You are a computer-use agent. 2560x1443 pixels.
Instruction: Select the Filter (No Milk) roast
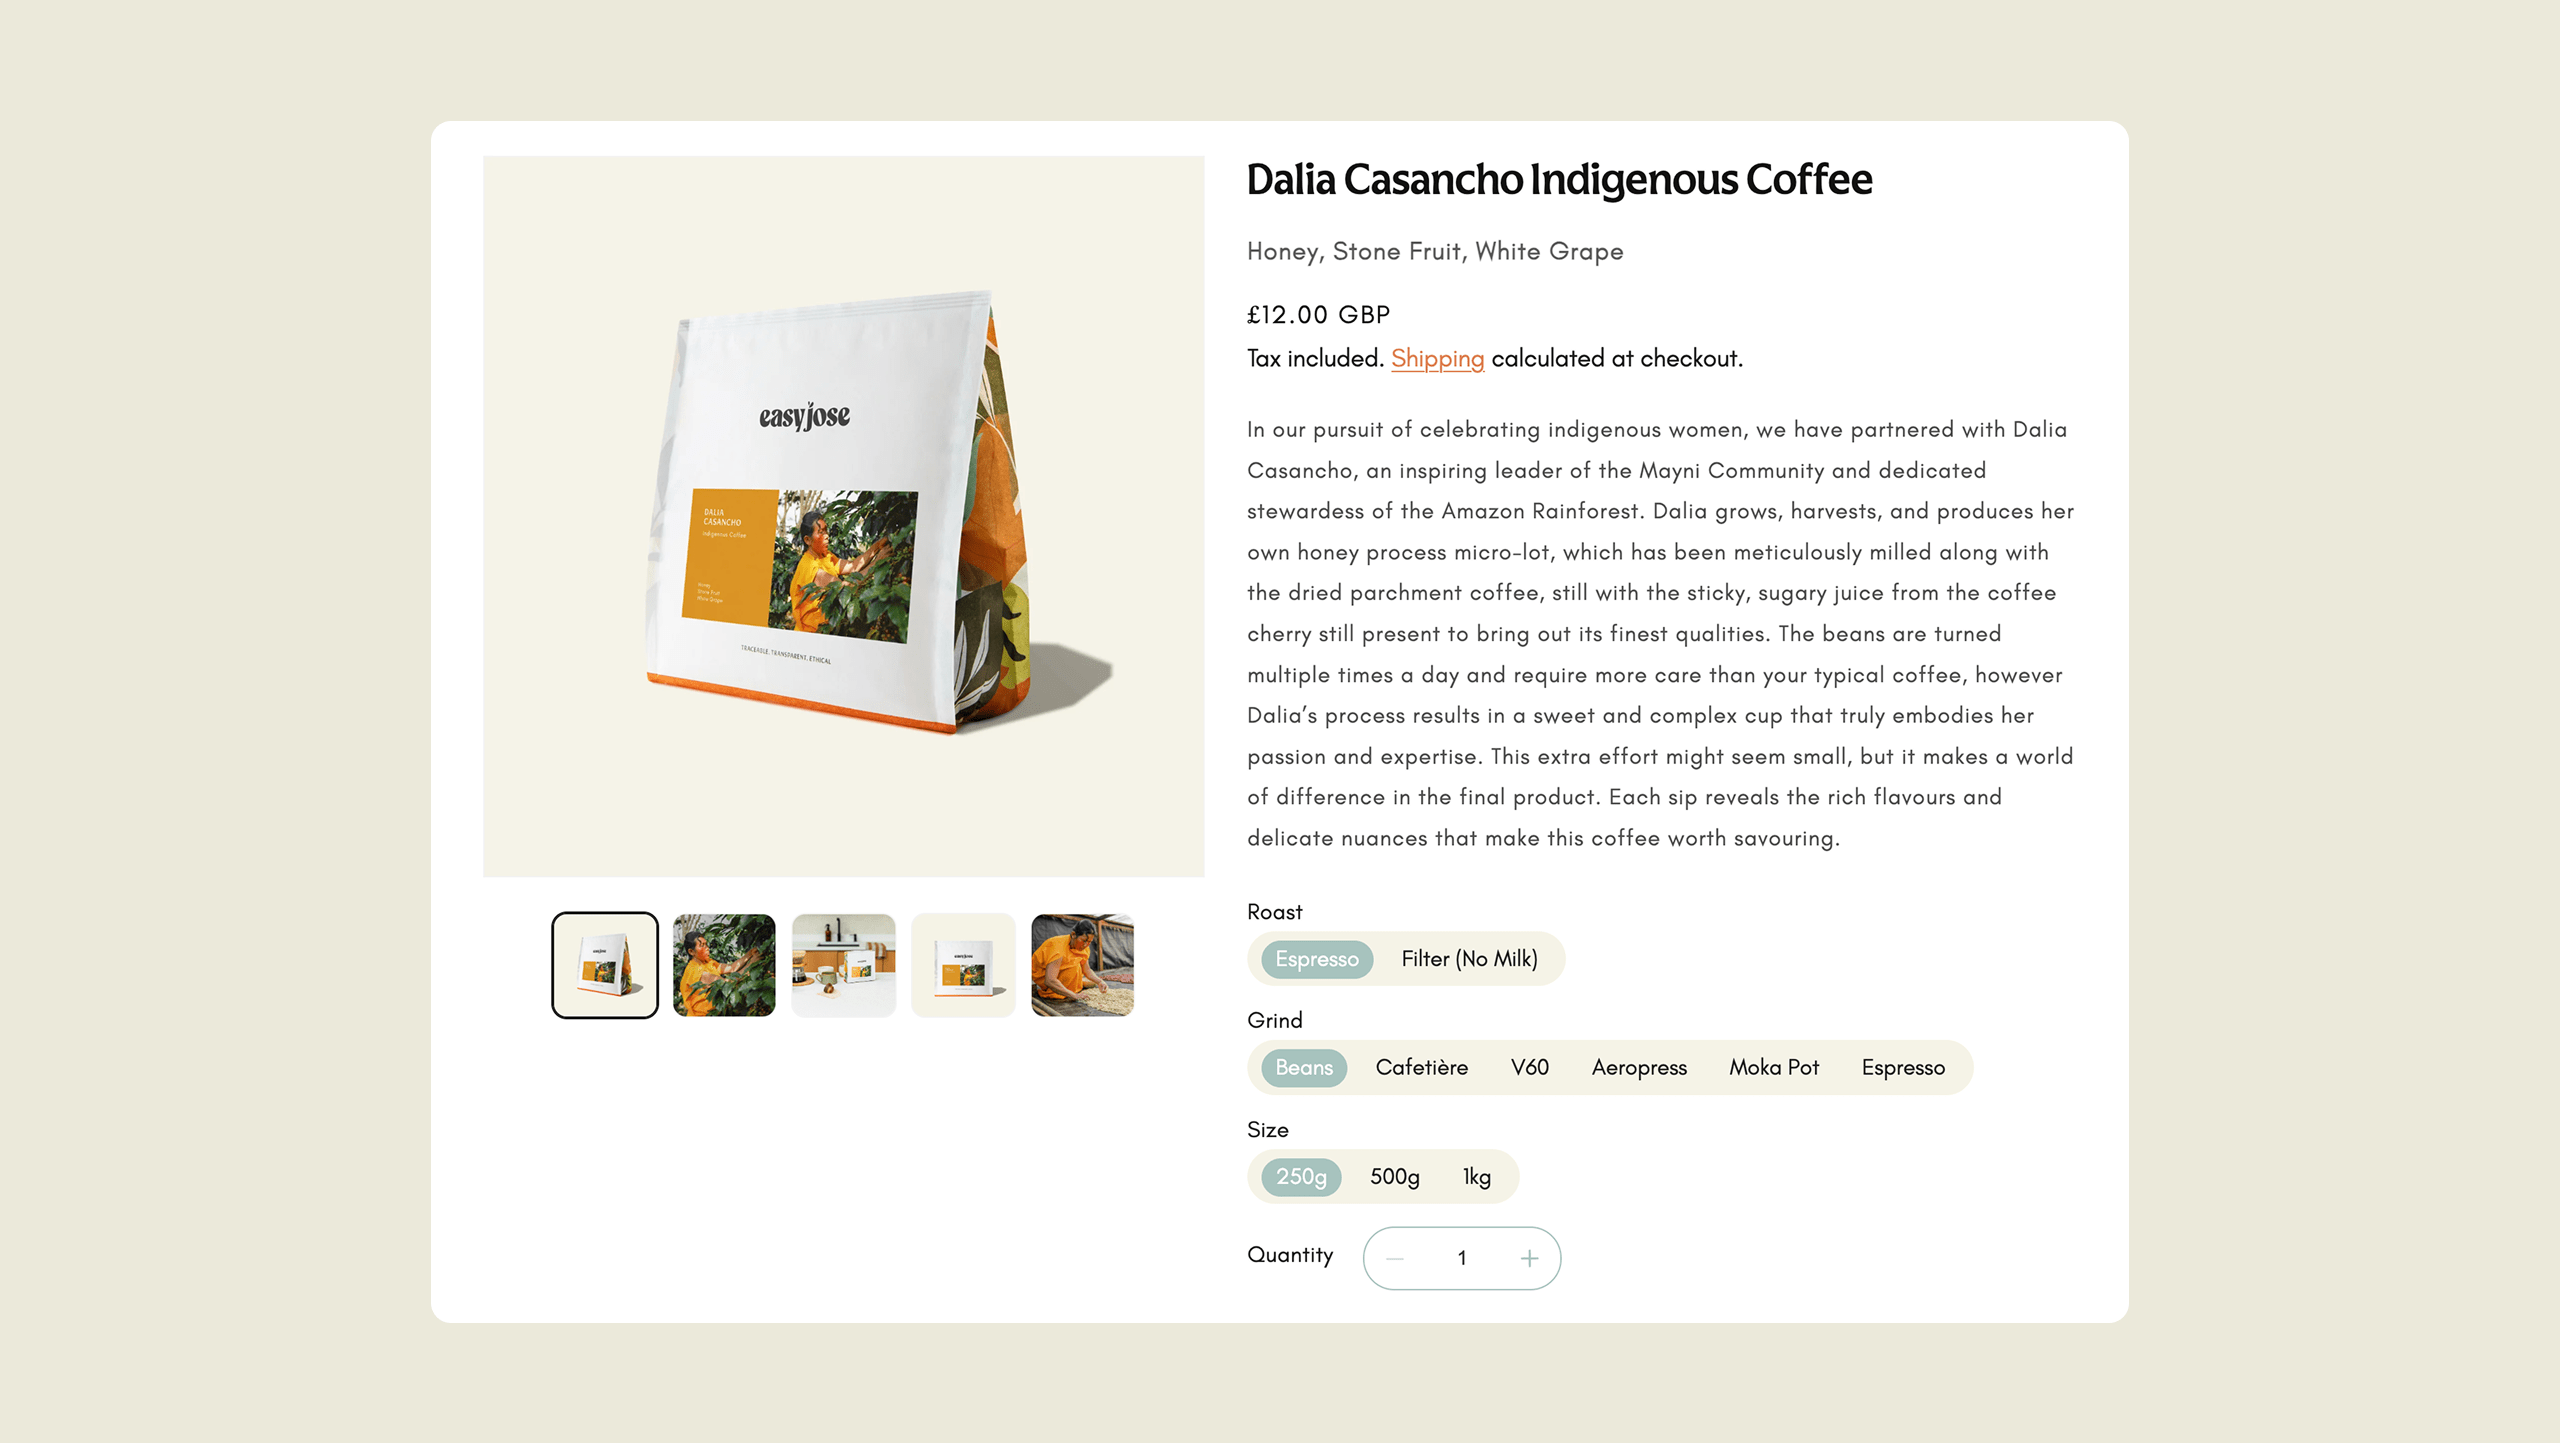coord(1469,959)
